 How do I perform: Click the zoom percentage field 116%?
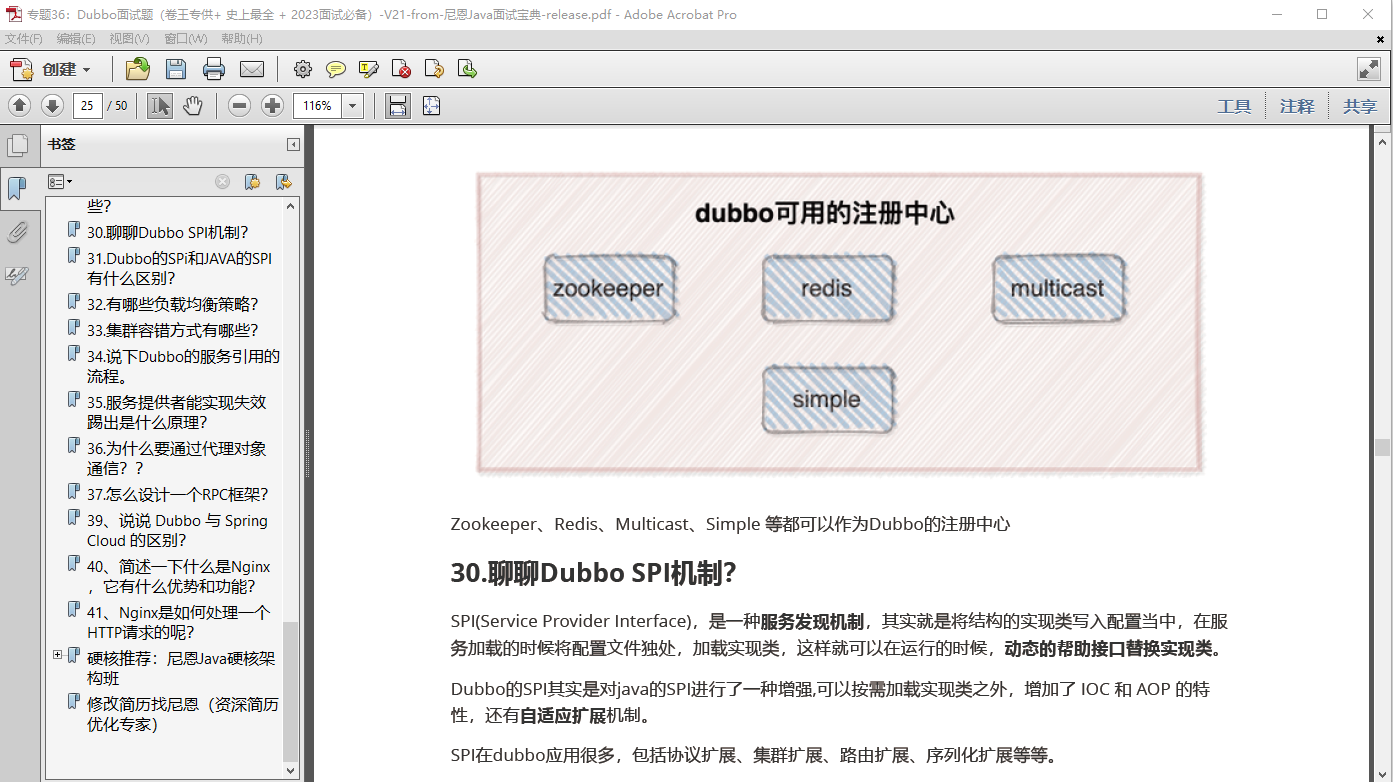click(317, 105)
